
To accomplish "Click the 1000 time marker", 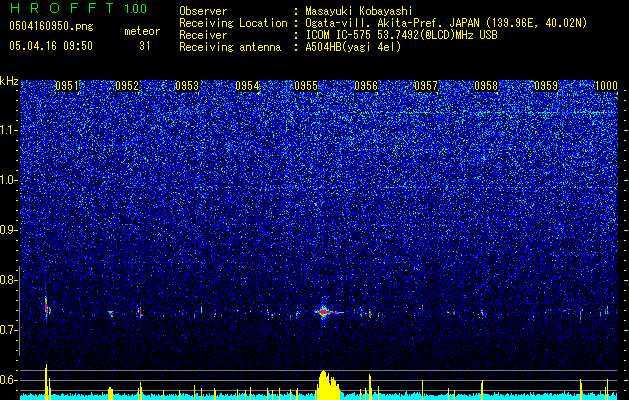I will coord(606,86).
